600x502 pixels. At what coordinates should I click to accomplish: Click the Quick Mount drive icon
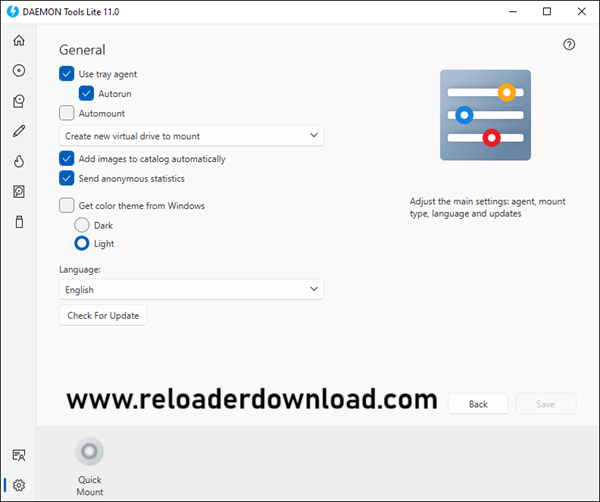(x=90, y=451)
